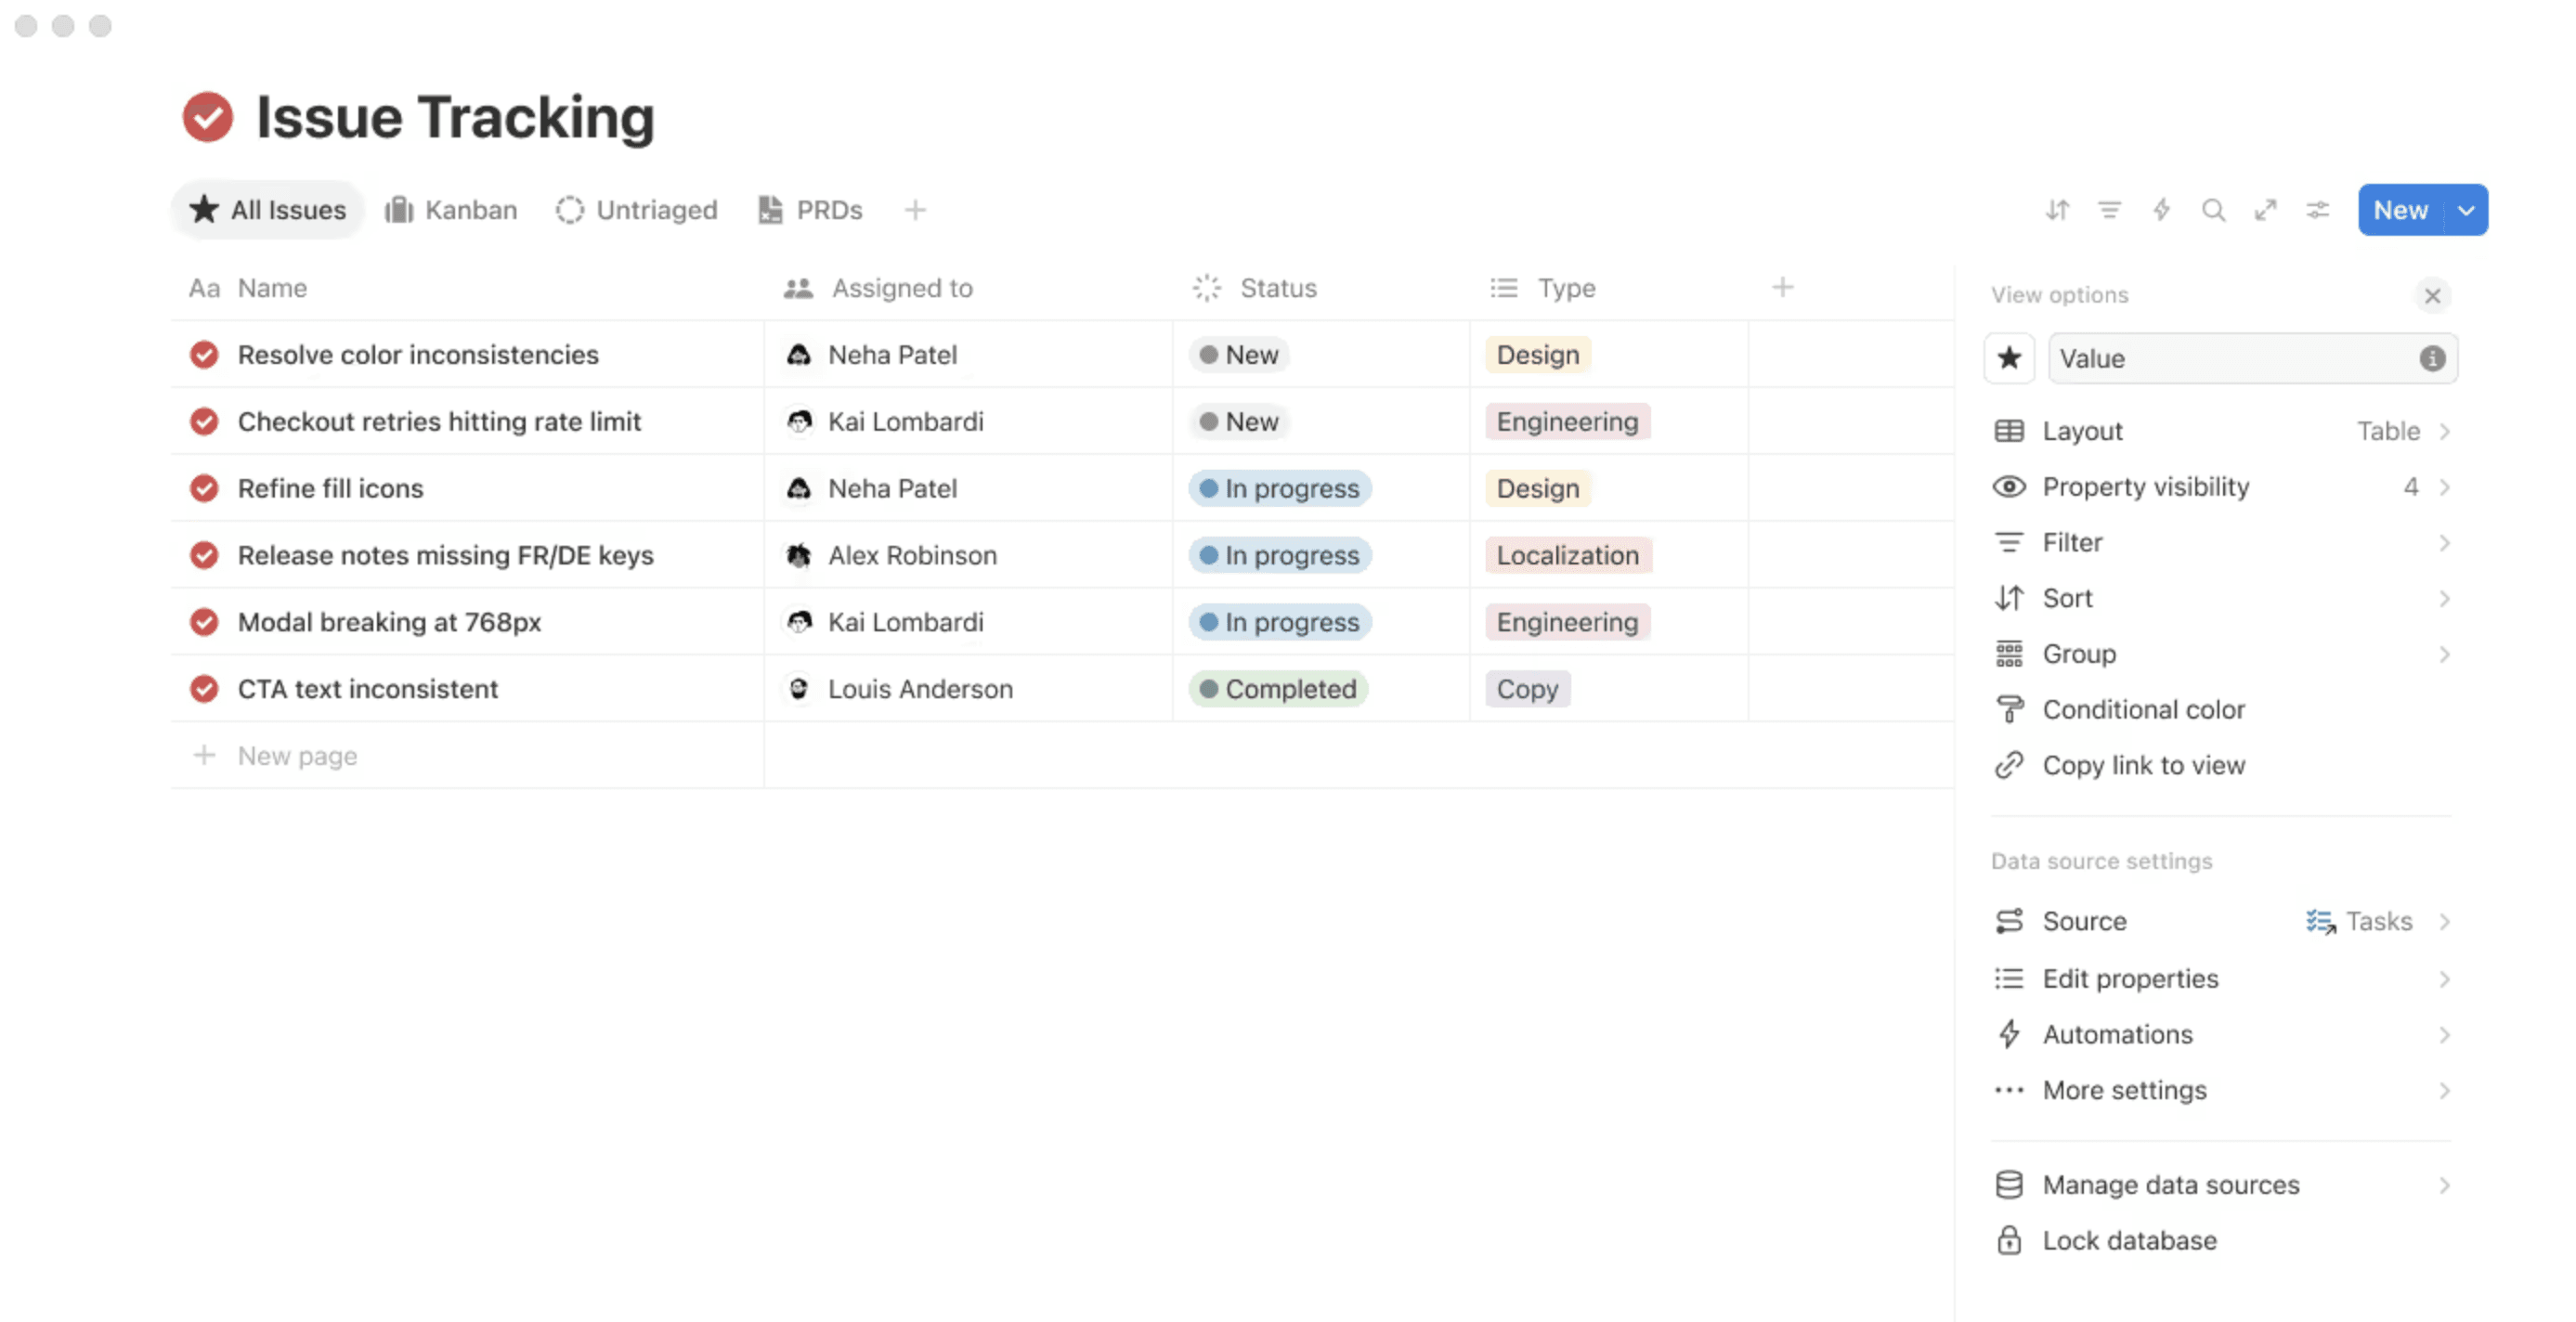Click the info icon in Value field
This screenshot has width=2576, height=1322.
2432,358
